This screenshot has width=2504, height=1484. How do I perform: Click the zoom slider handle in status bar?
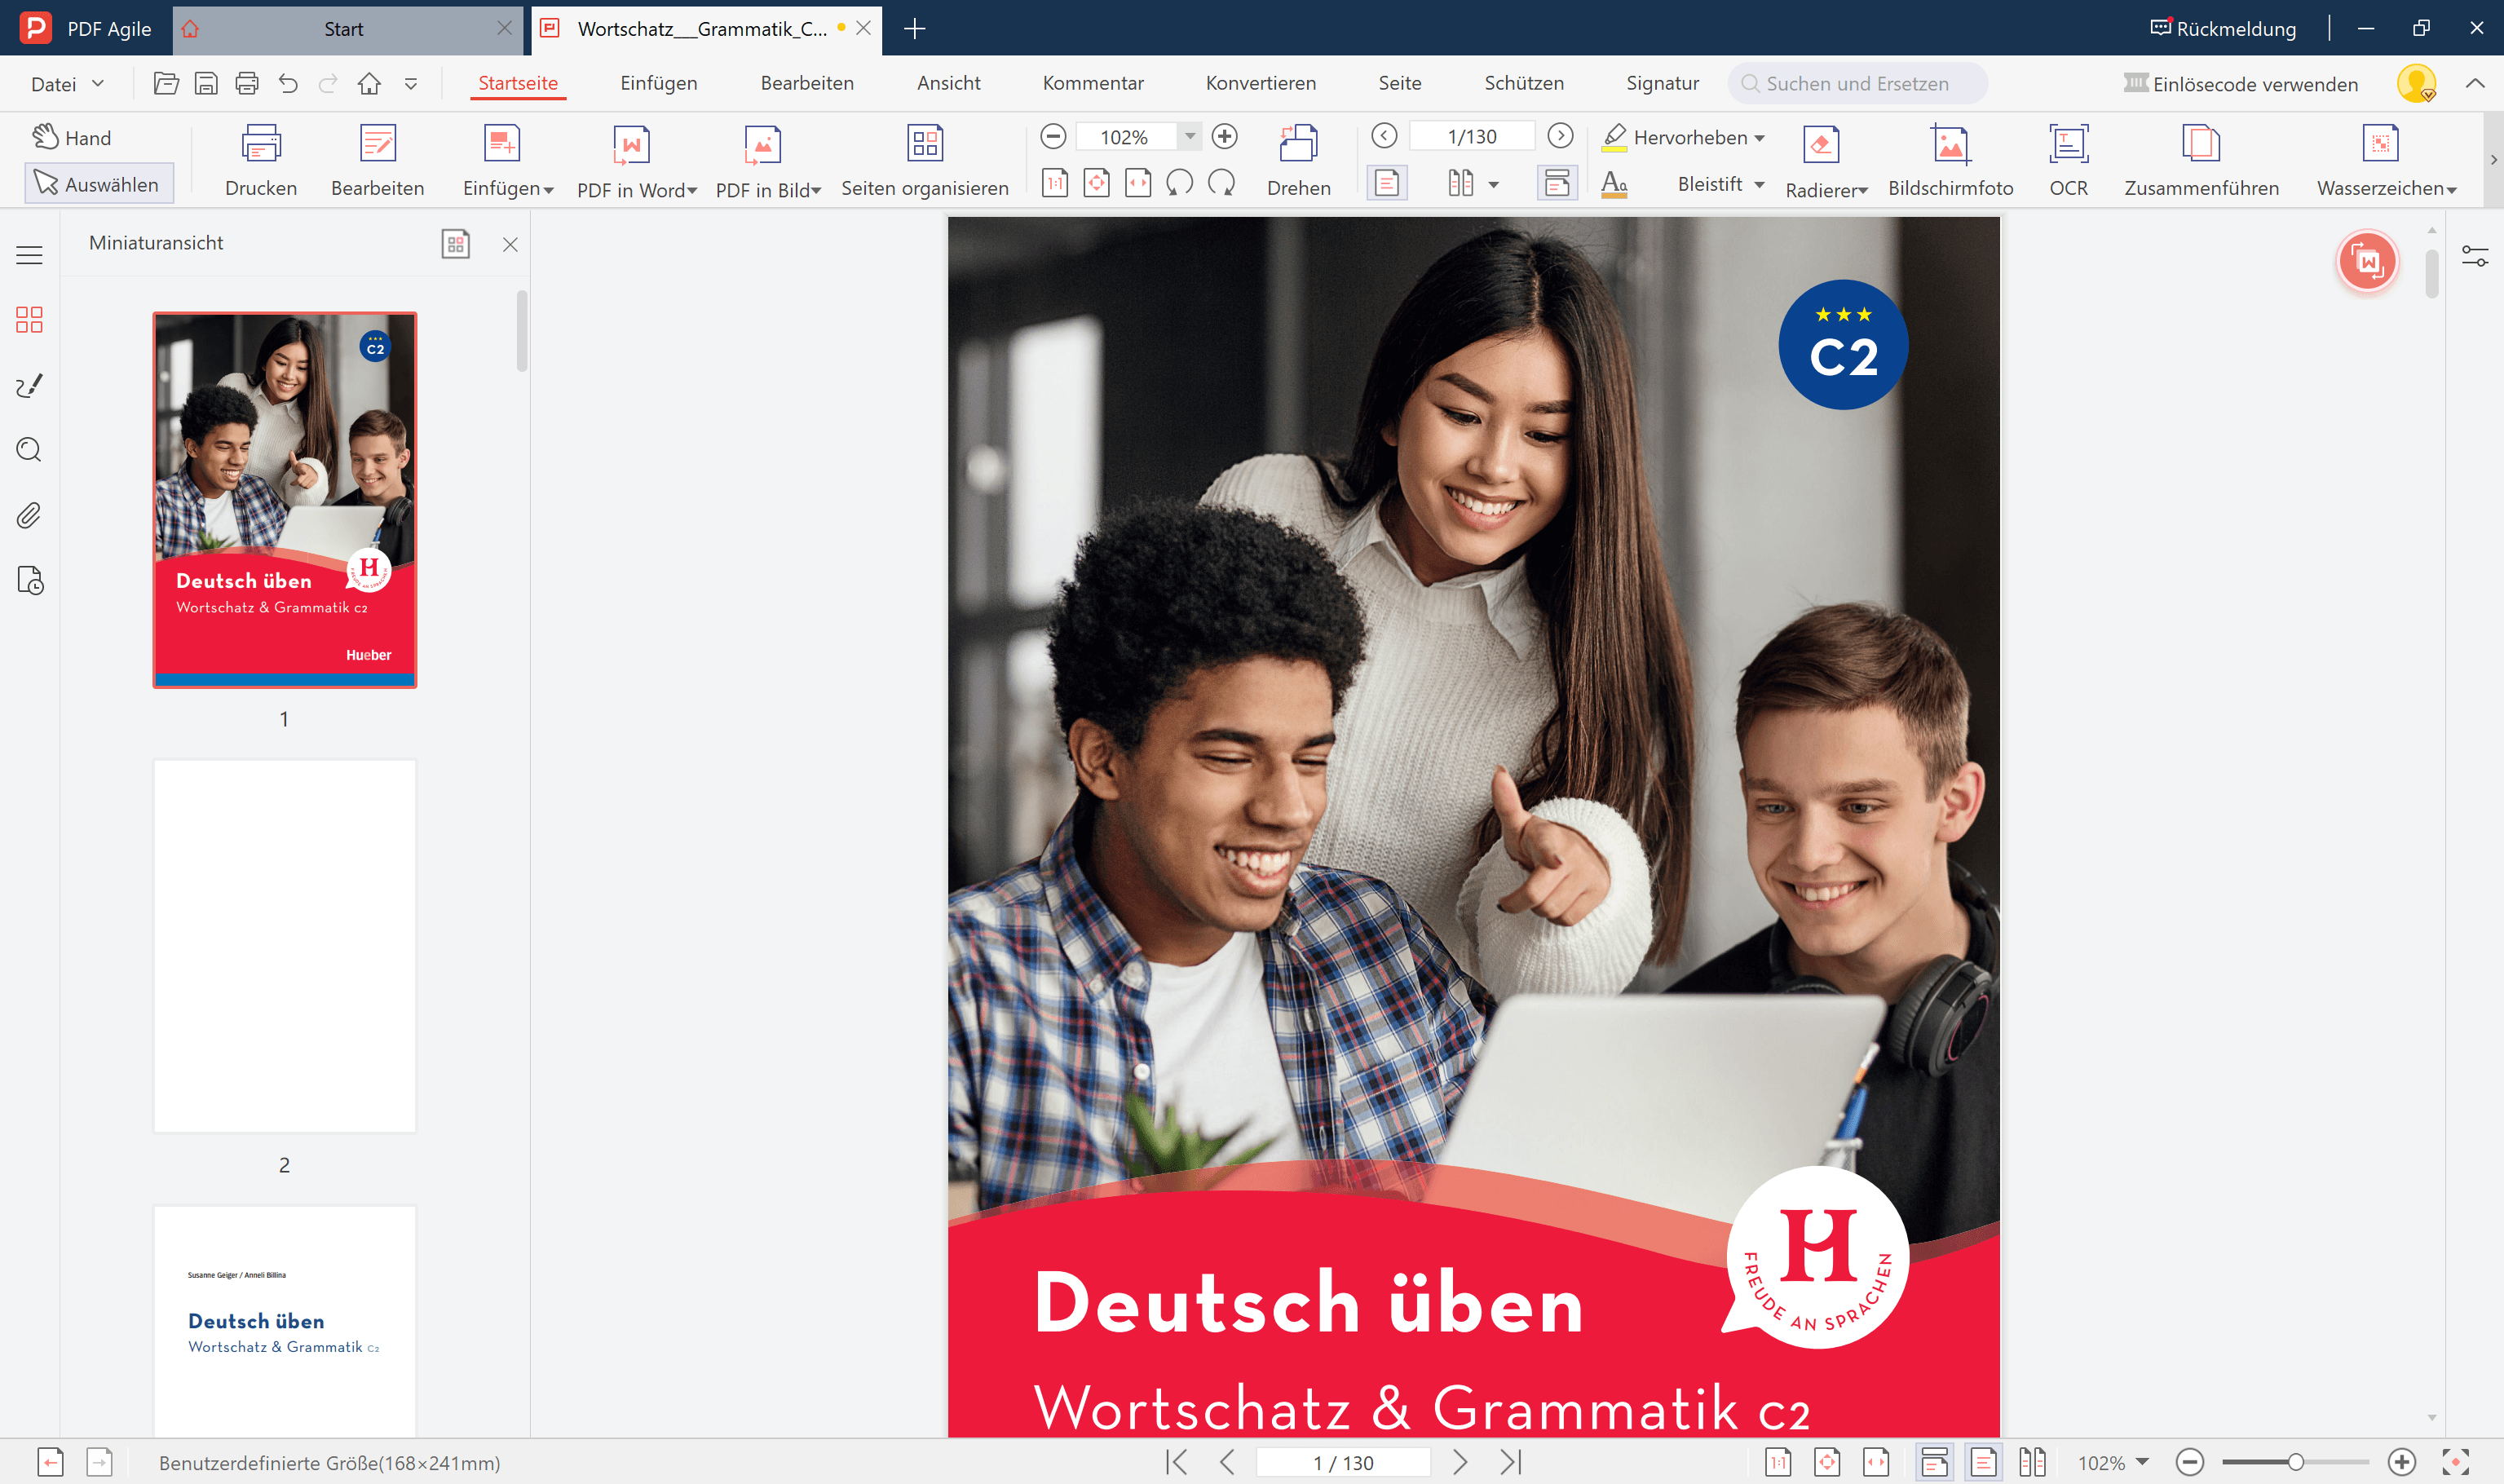(x=2295, y=1462)
